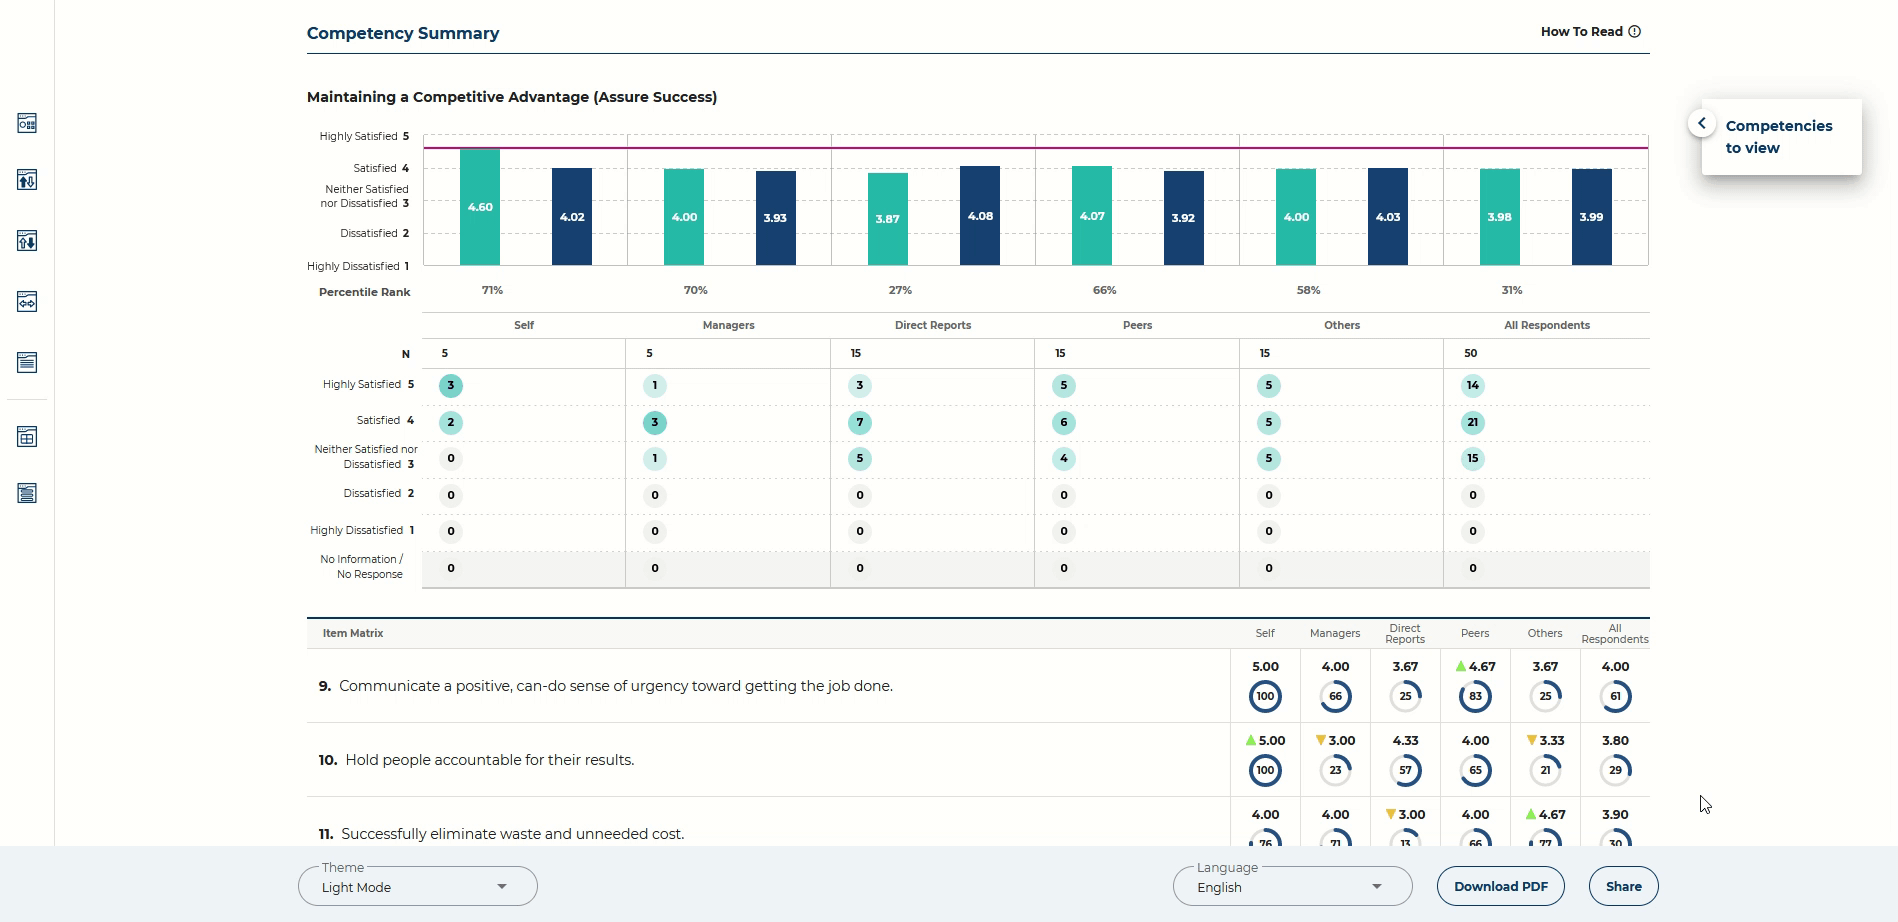Click the Managers Satisfied count bubble 3
The image size is (1898, 922).
point(655,422)
